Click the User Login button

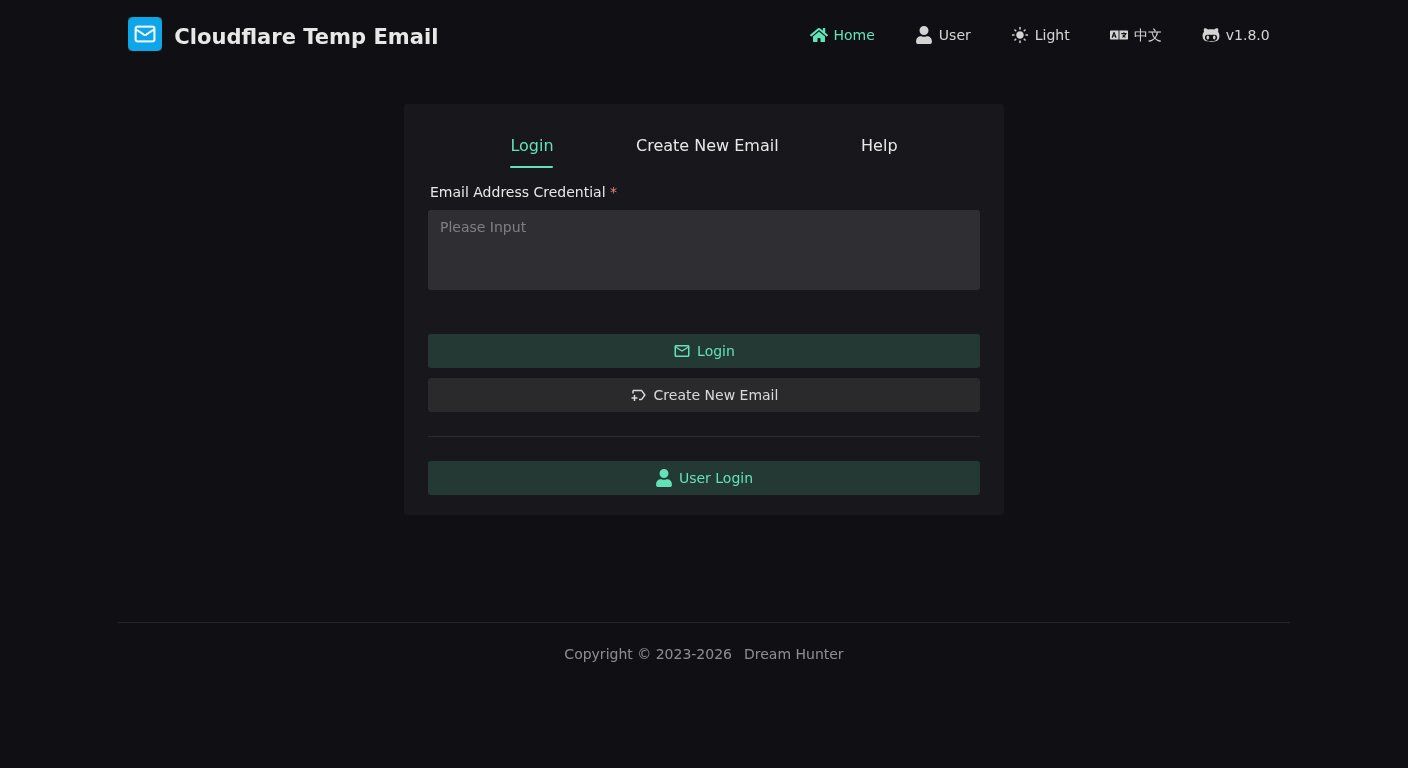pyautogui.click(x=704, y=478)
